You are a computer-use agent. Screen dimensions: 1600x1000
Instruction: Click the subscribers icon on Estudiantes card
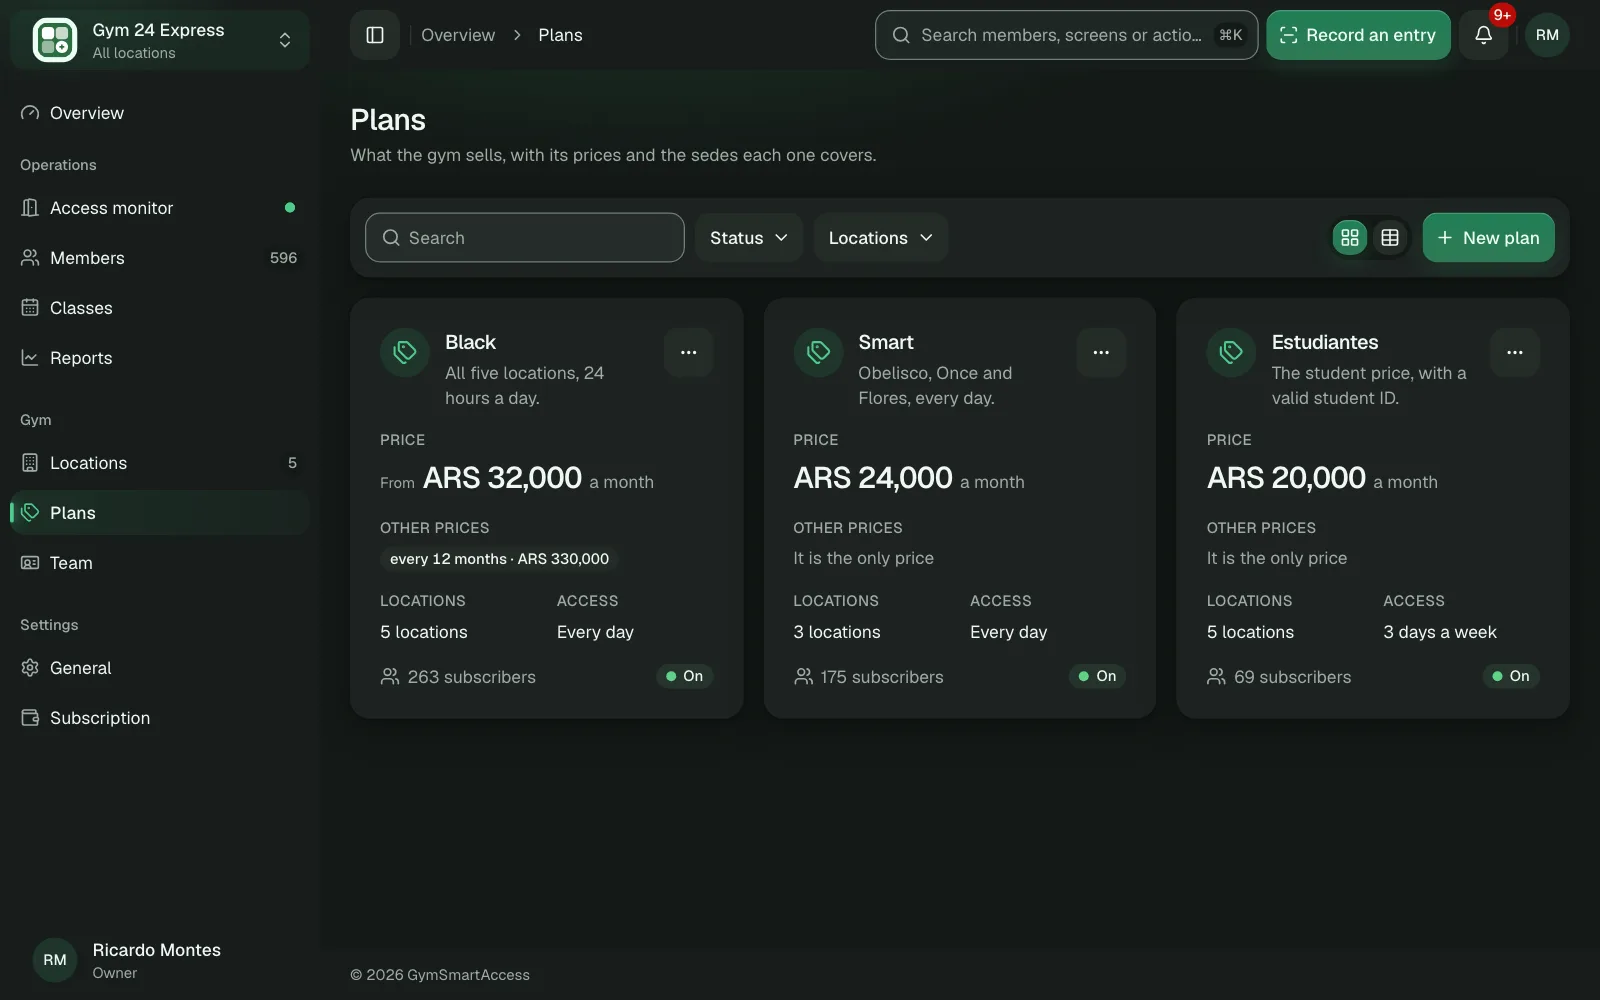(x=1216, y=677)
